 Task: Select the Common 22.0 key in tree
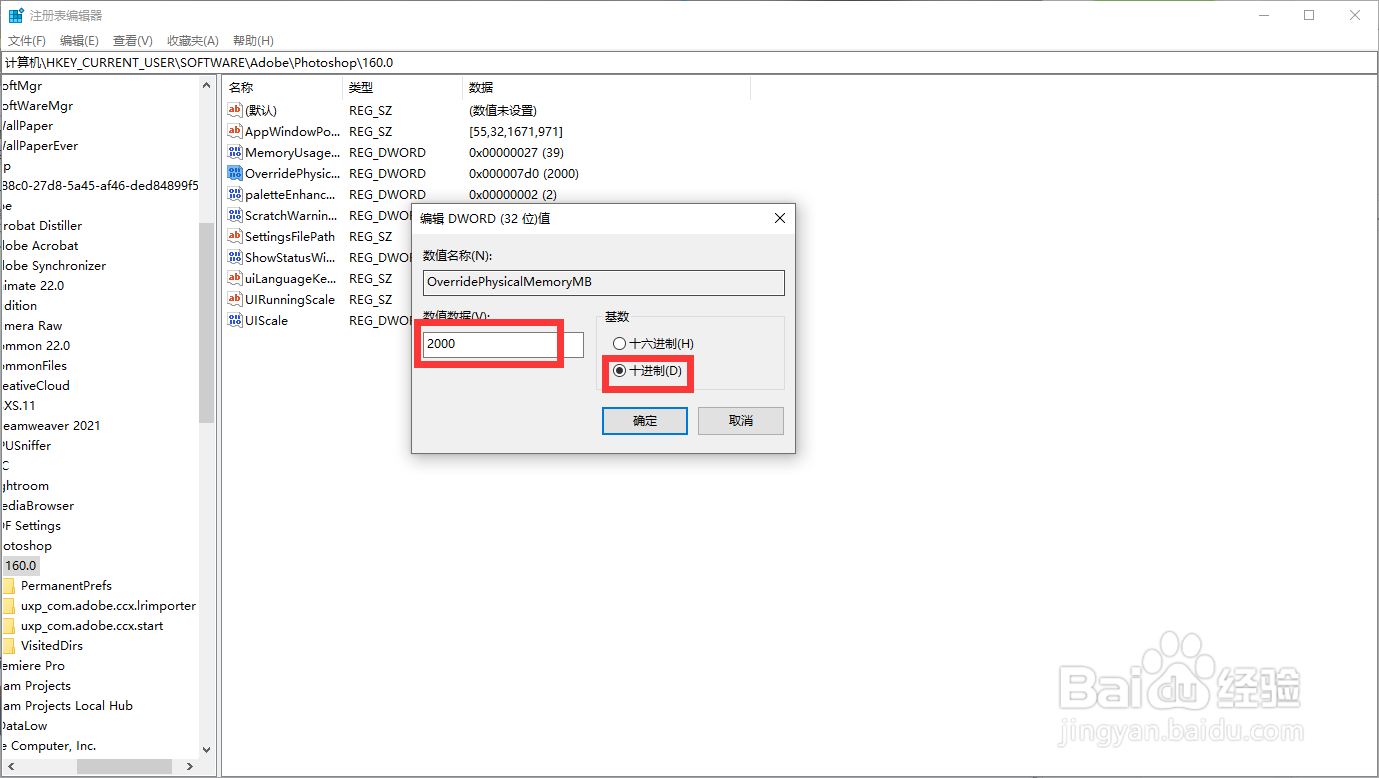(35, 346)
